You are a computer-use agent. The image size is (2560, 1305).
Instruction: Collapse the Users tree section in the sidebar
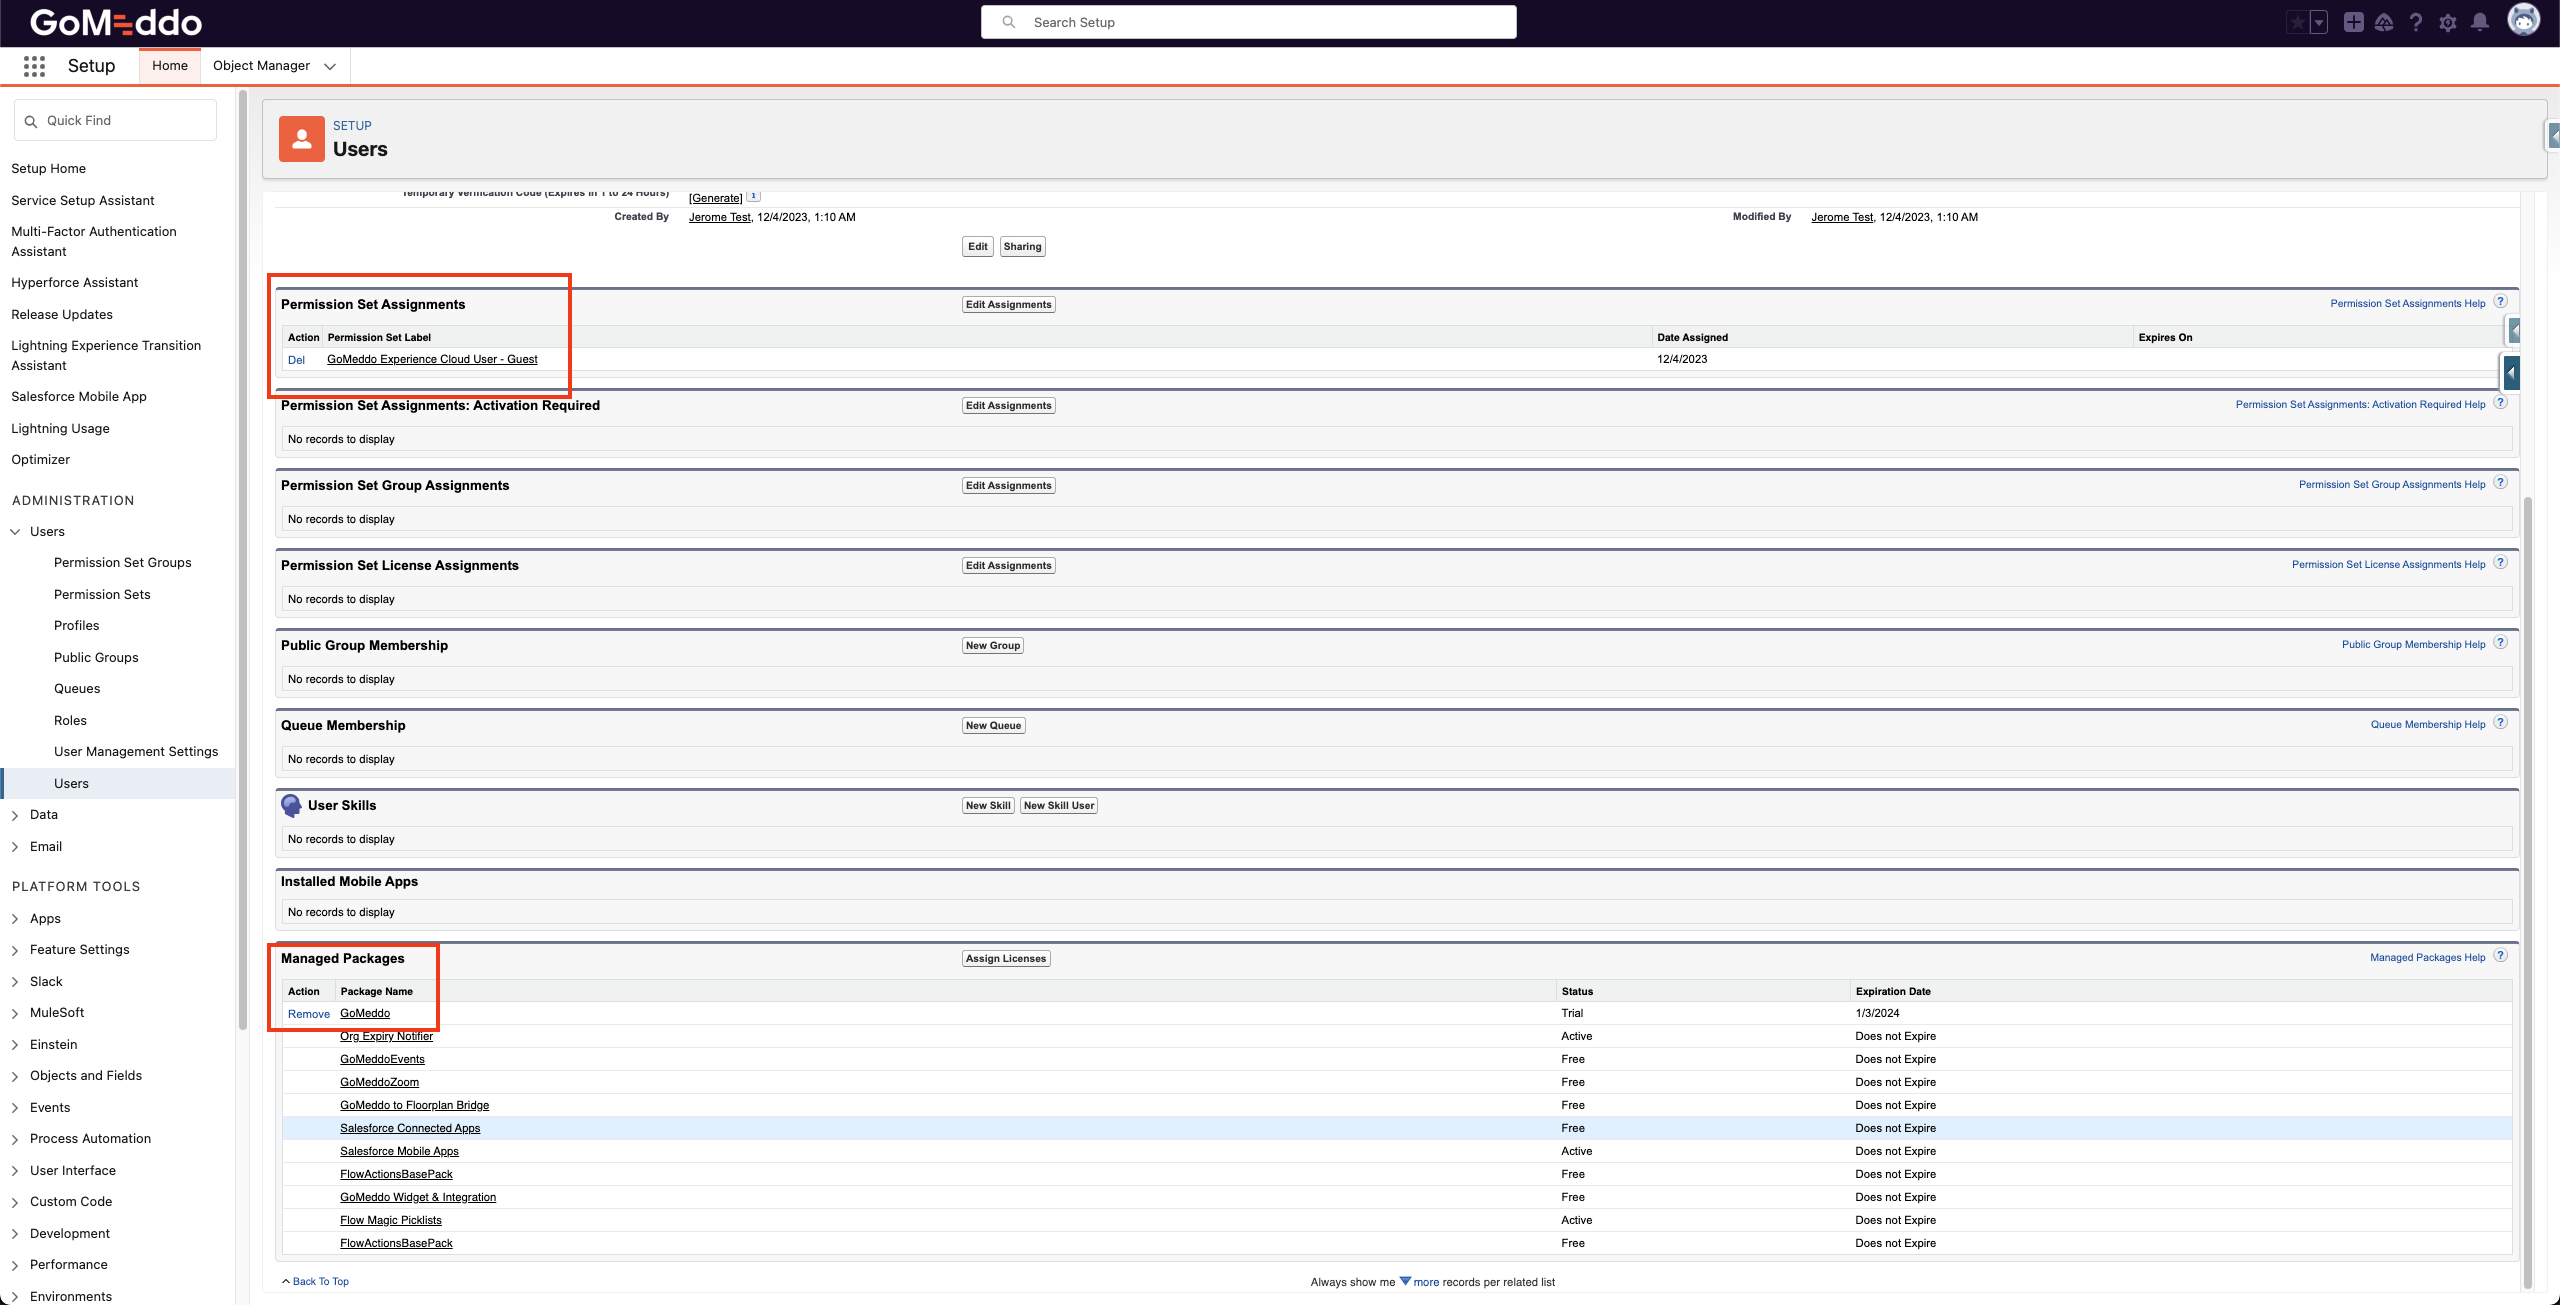coord(14,531)
